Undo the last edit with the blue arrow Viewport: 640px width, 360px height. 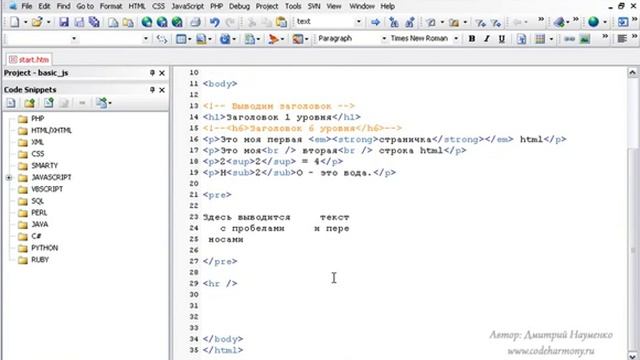point(215,22)
